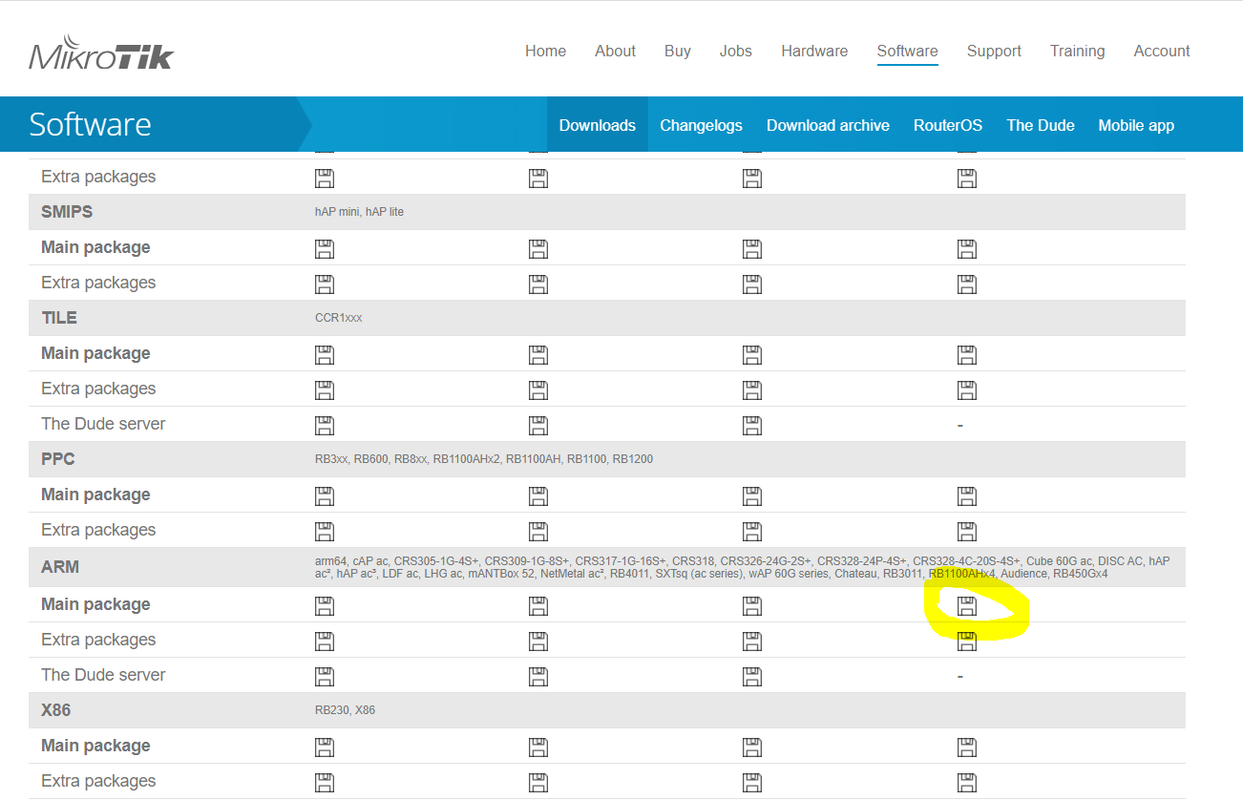Download X86 Main package from first column
Image resolution: width=1243 pixels, height=800 pixels.
324,746
